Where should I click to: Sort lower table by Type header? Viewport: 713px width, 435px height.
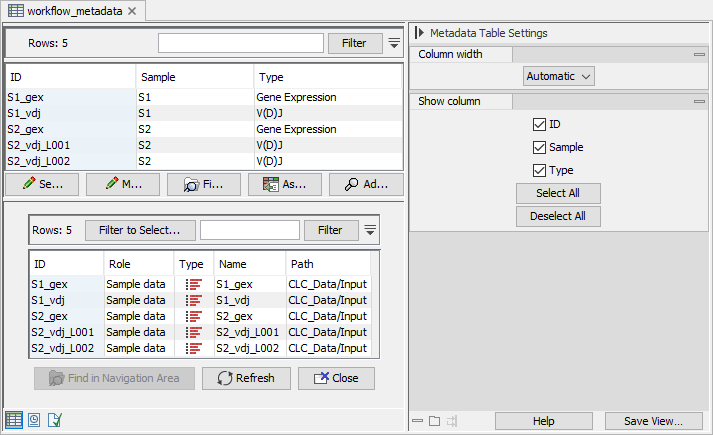pos(193,264)
